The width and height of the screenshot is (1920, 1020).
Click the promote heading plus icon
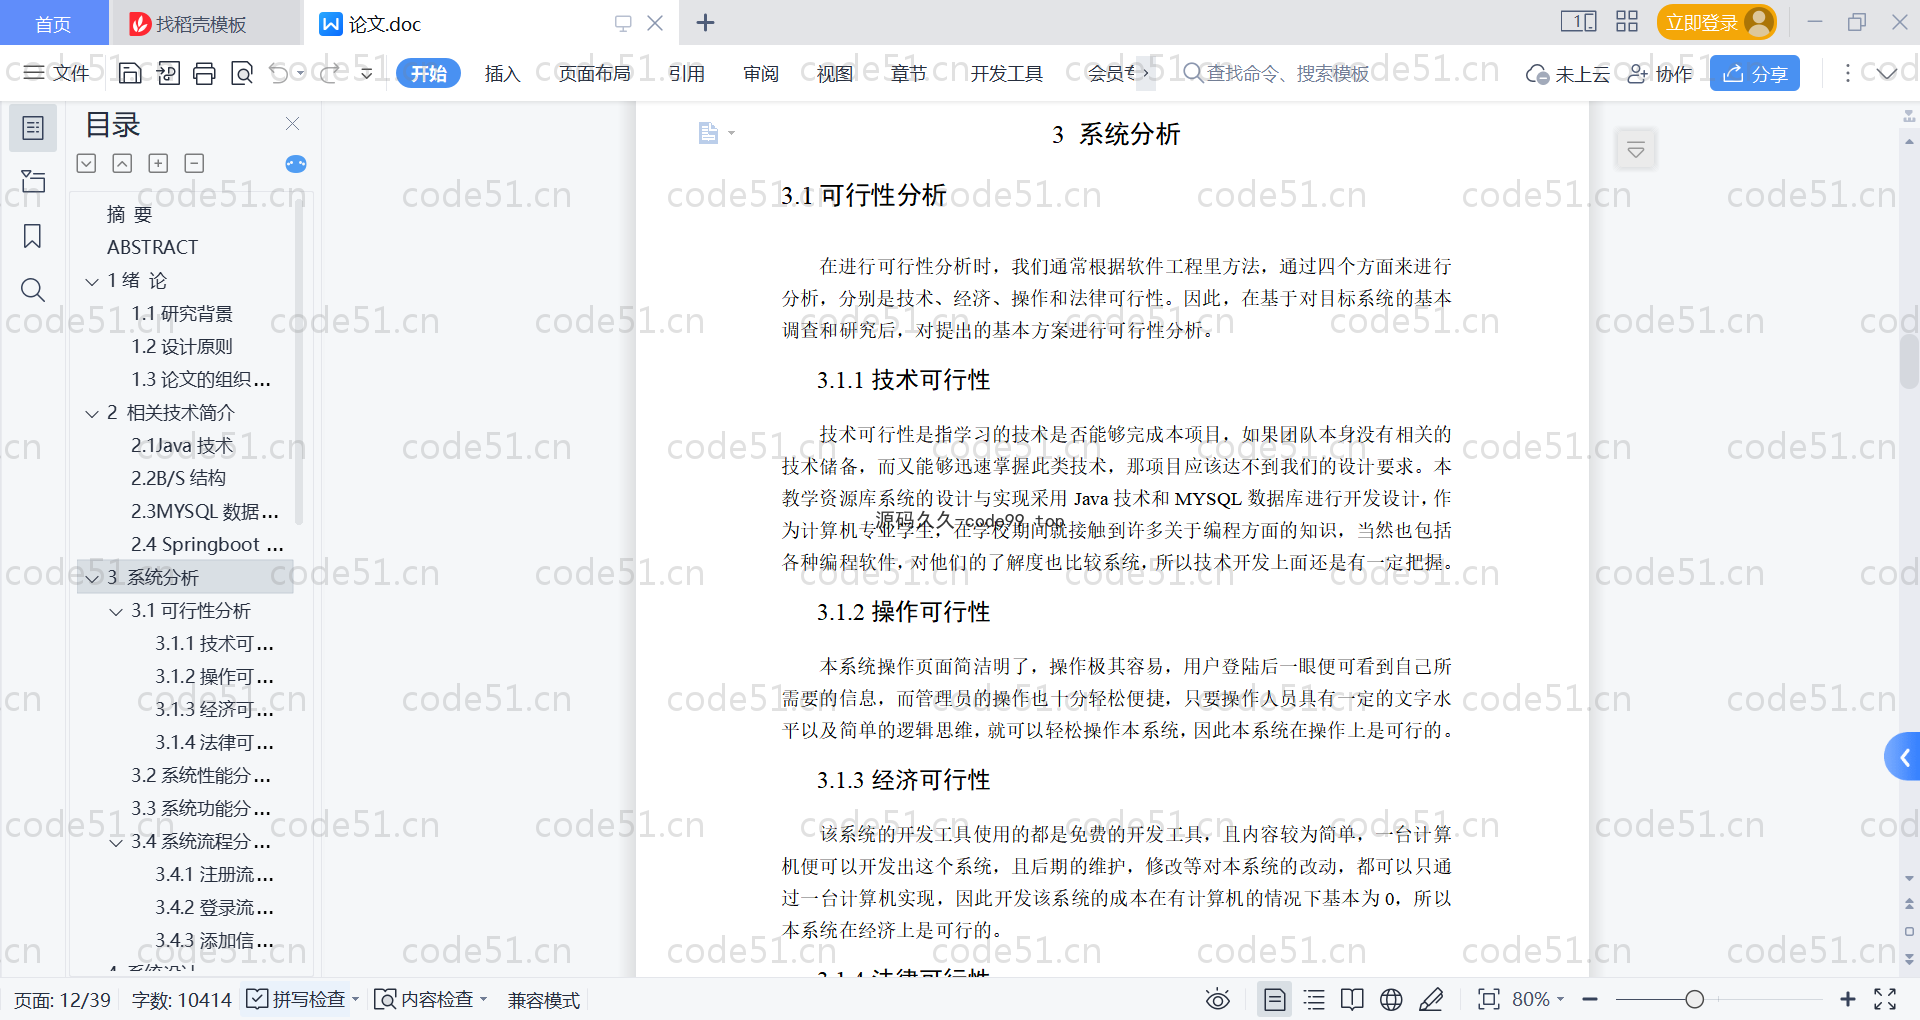pos(158,163)
